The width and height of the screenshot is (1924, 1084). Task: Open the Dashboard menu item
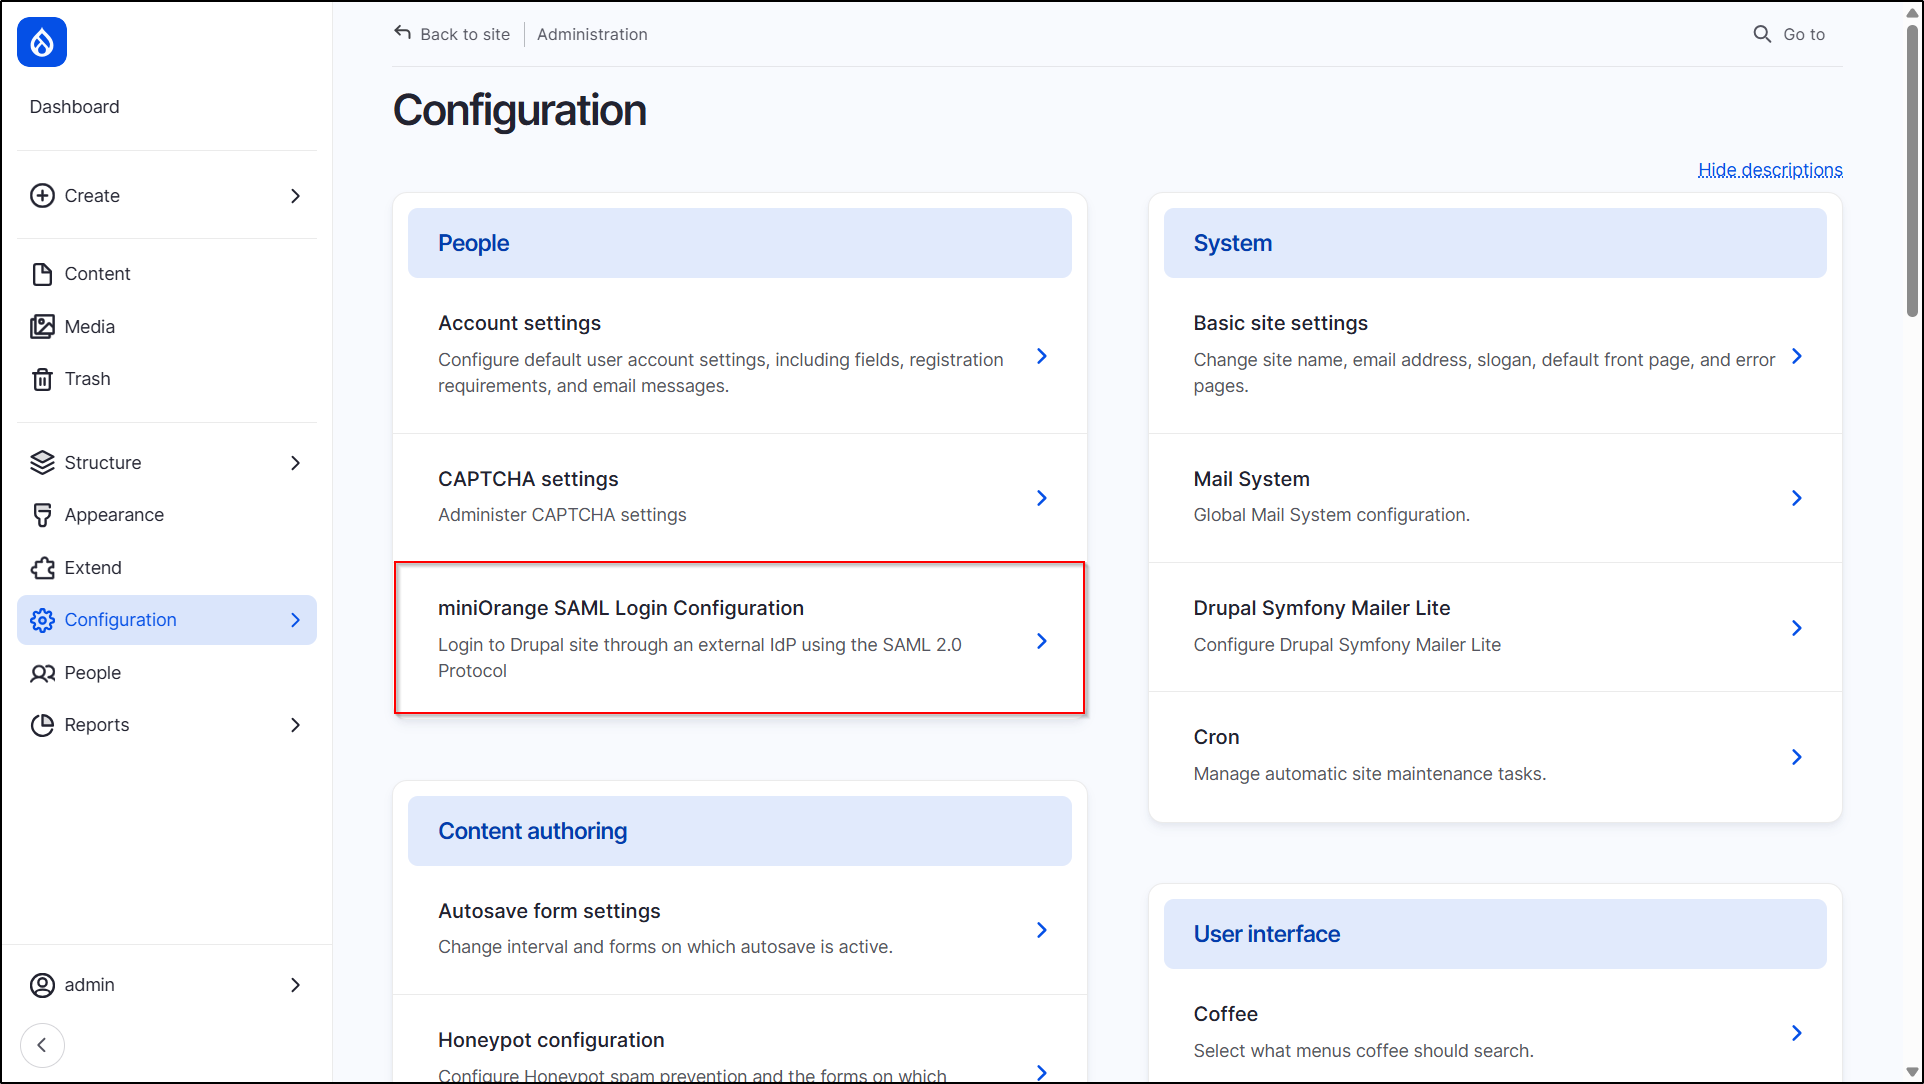[74, 106]
